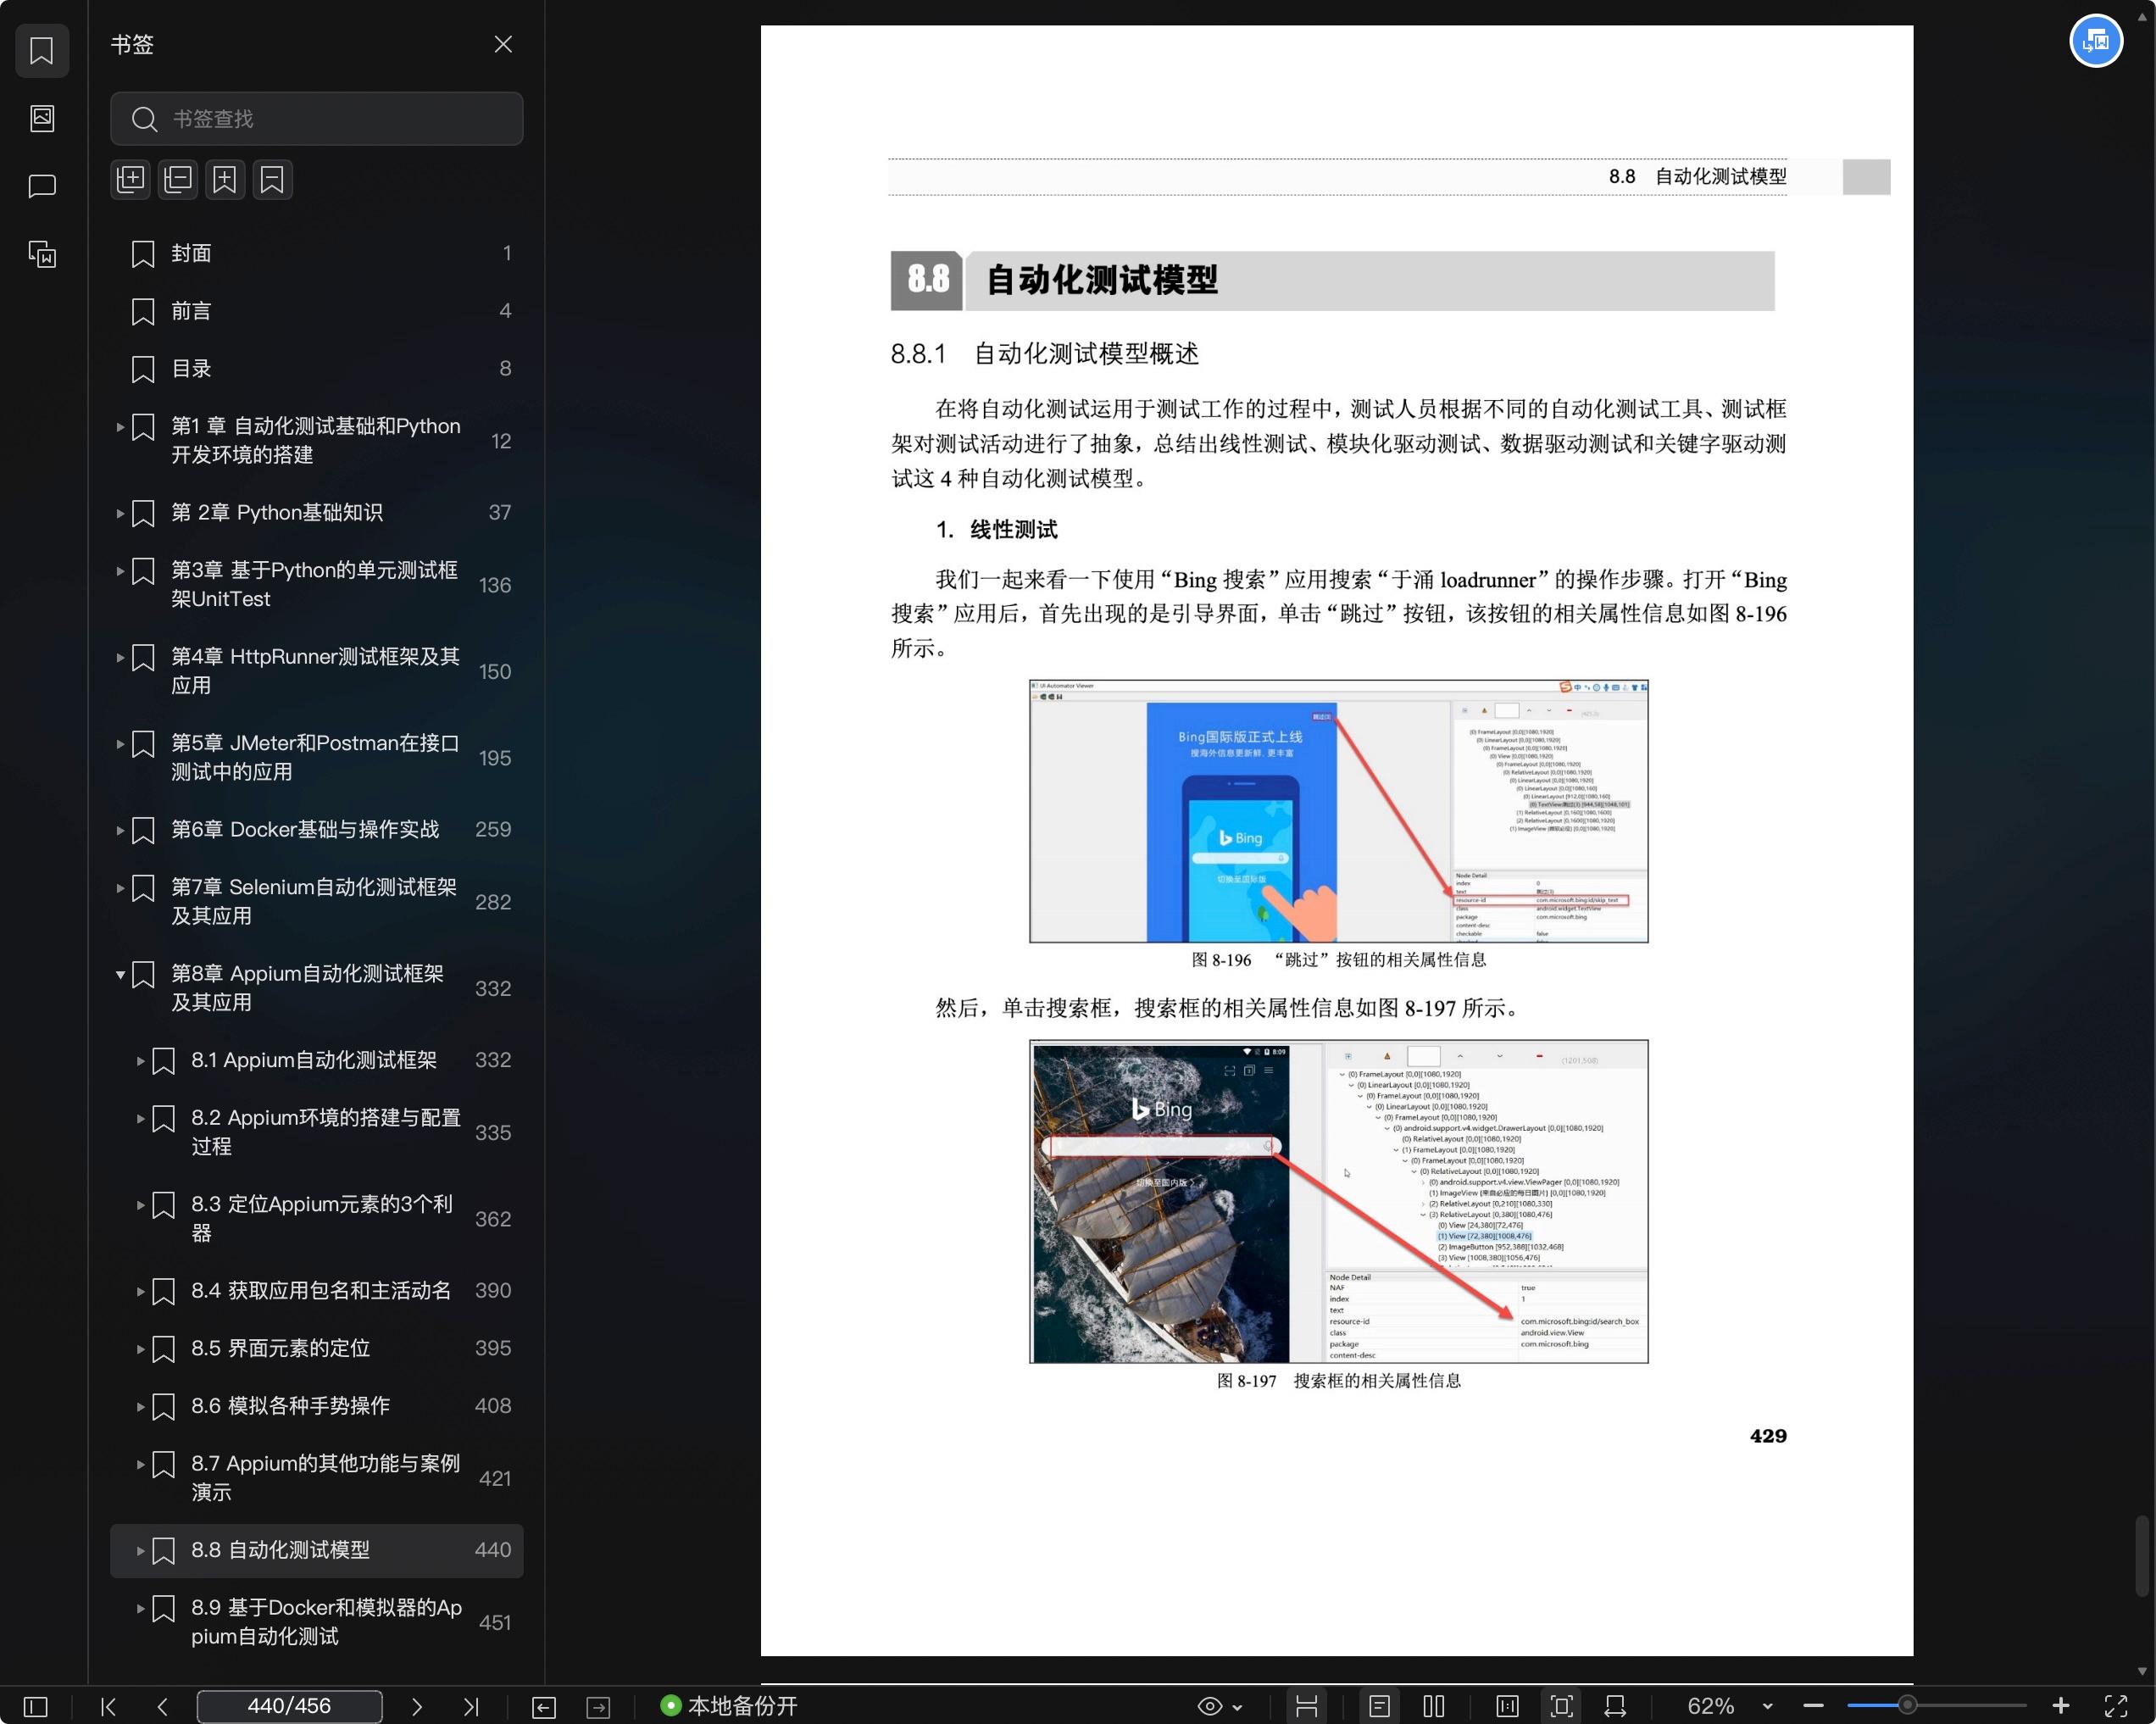The width and height of the screenshot is (2156, 1724).
Task: Open the comments panel icon
Action: tap(42, 186)
